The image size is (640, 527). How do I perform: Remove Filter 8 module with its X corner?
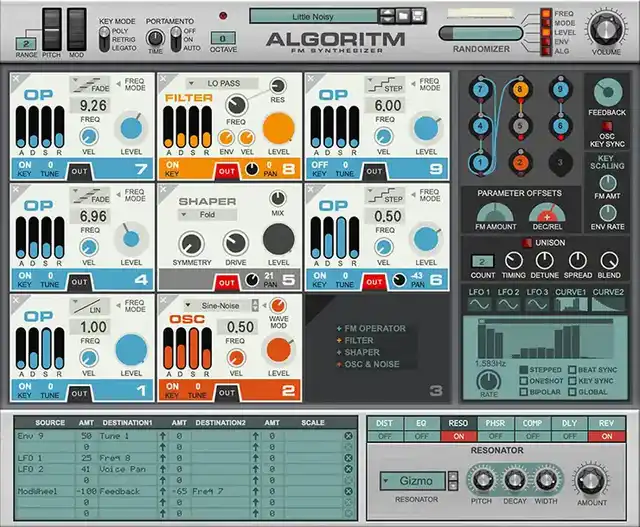163,78
